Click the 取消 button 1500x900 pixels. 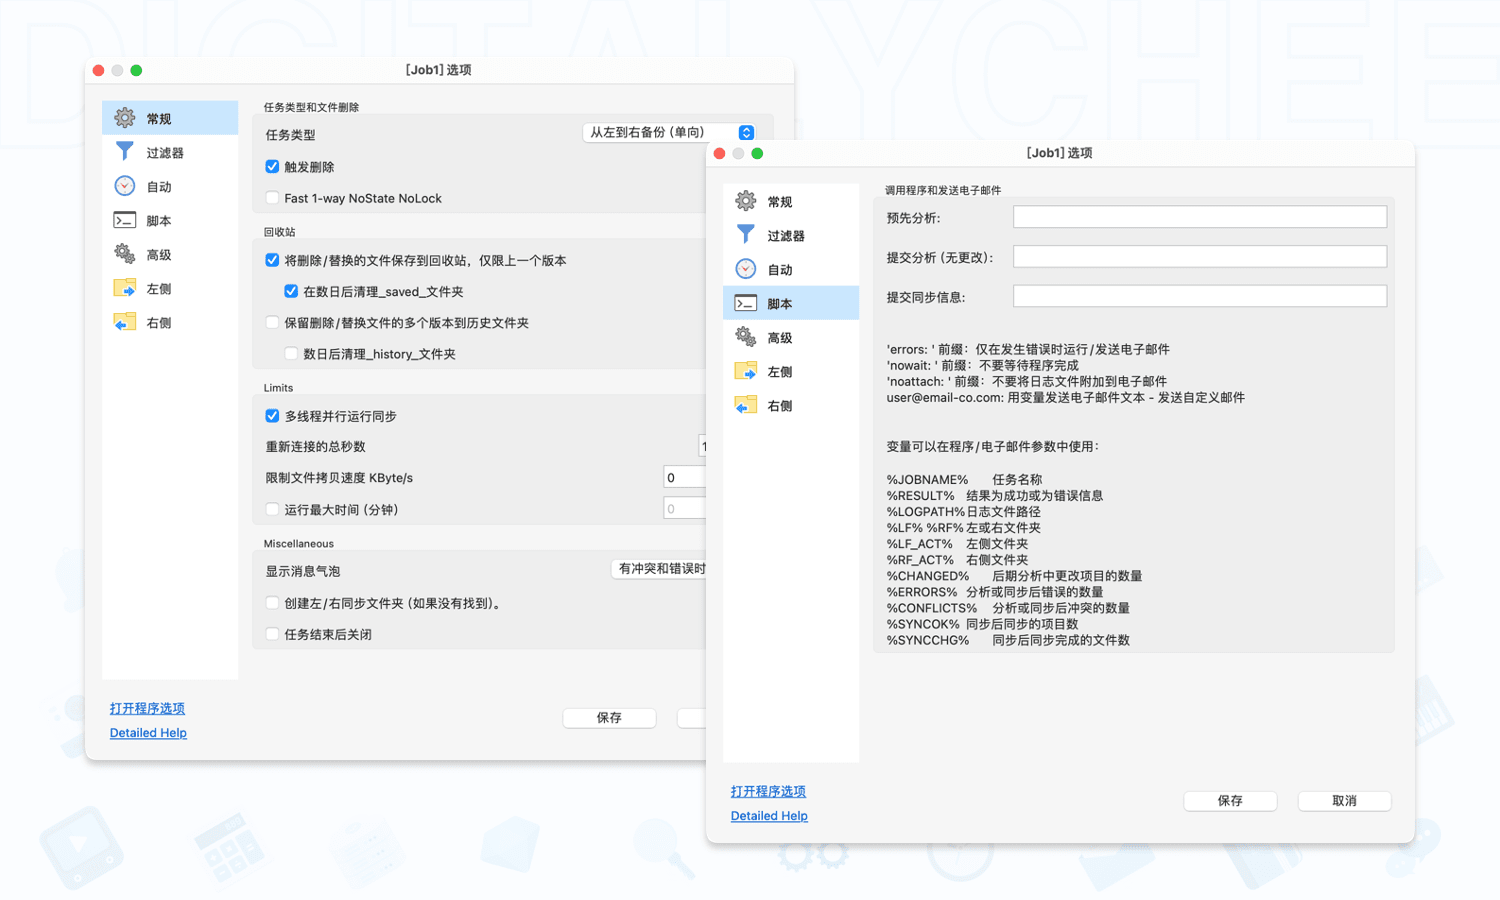coord(1344,801)
